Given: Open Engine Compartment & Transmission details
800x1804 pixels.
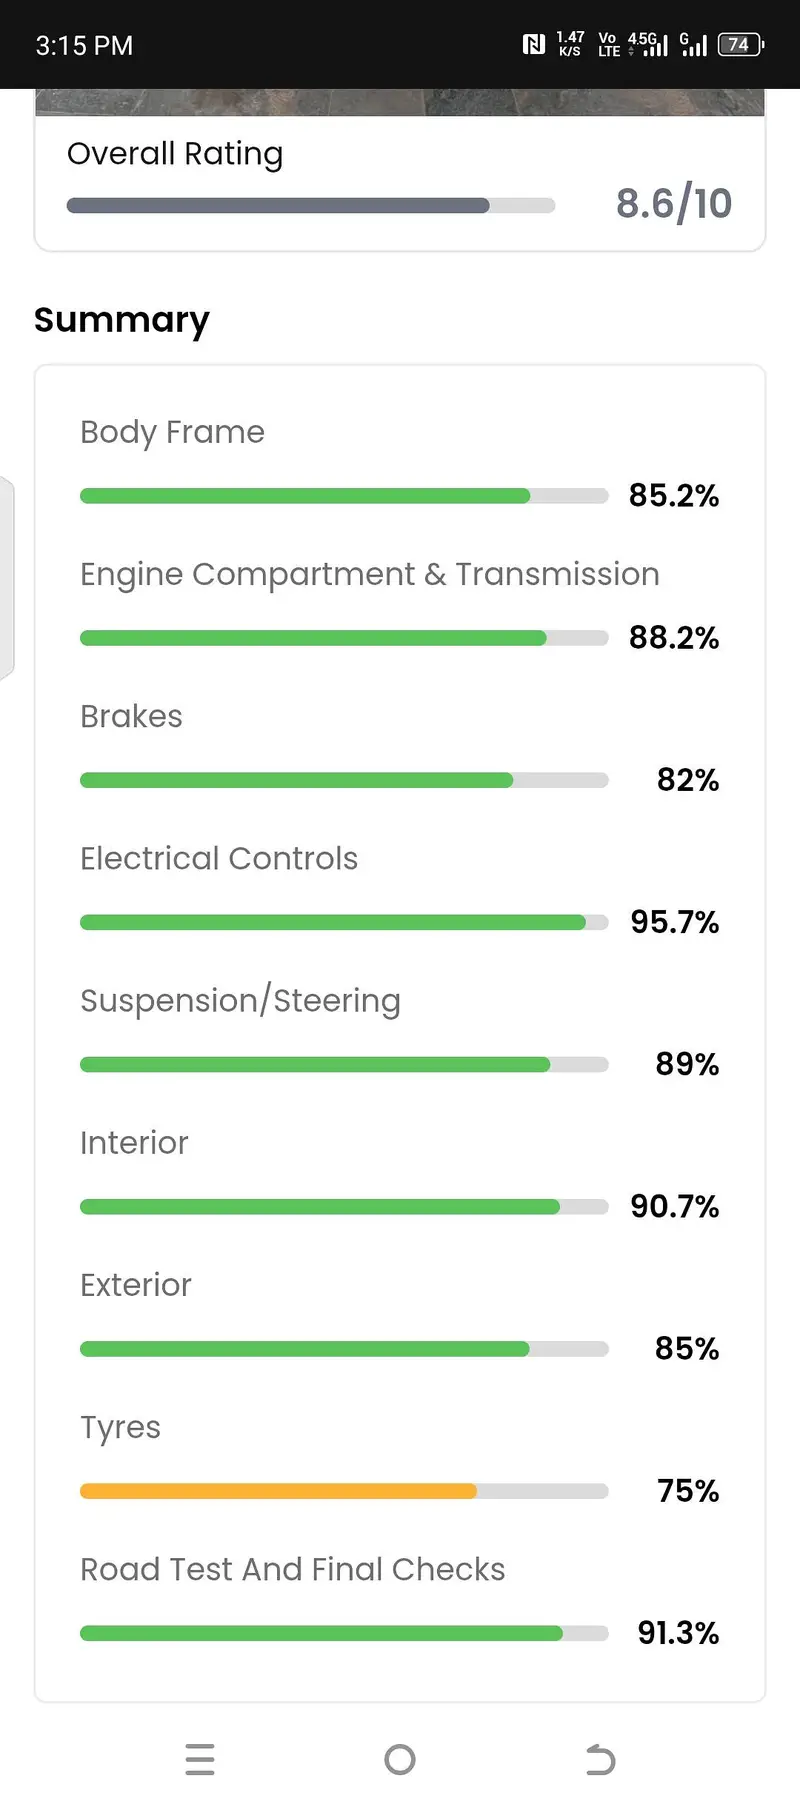Looking at the screenshot, I should click(x=369, y=574).
